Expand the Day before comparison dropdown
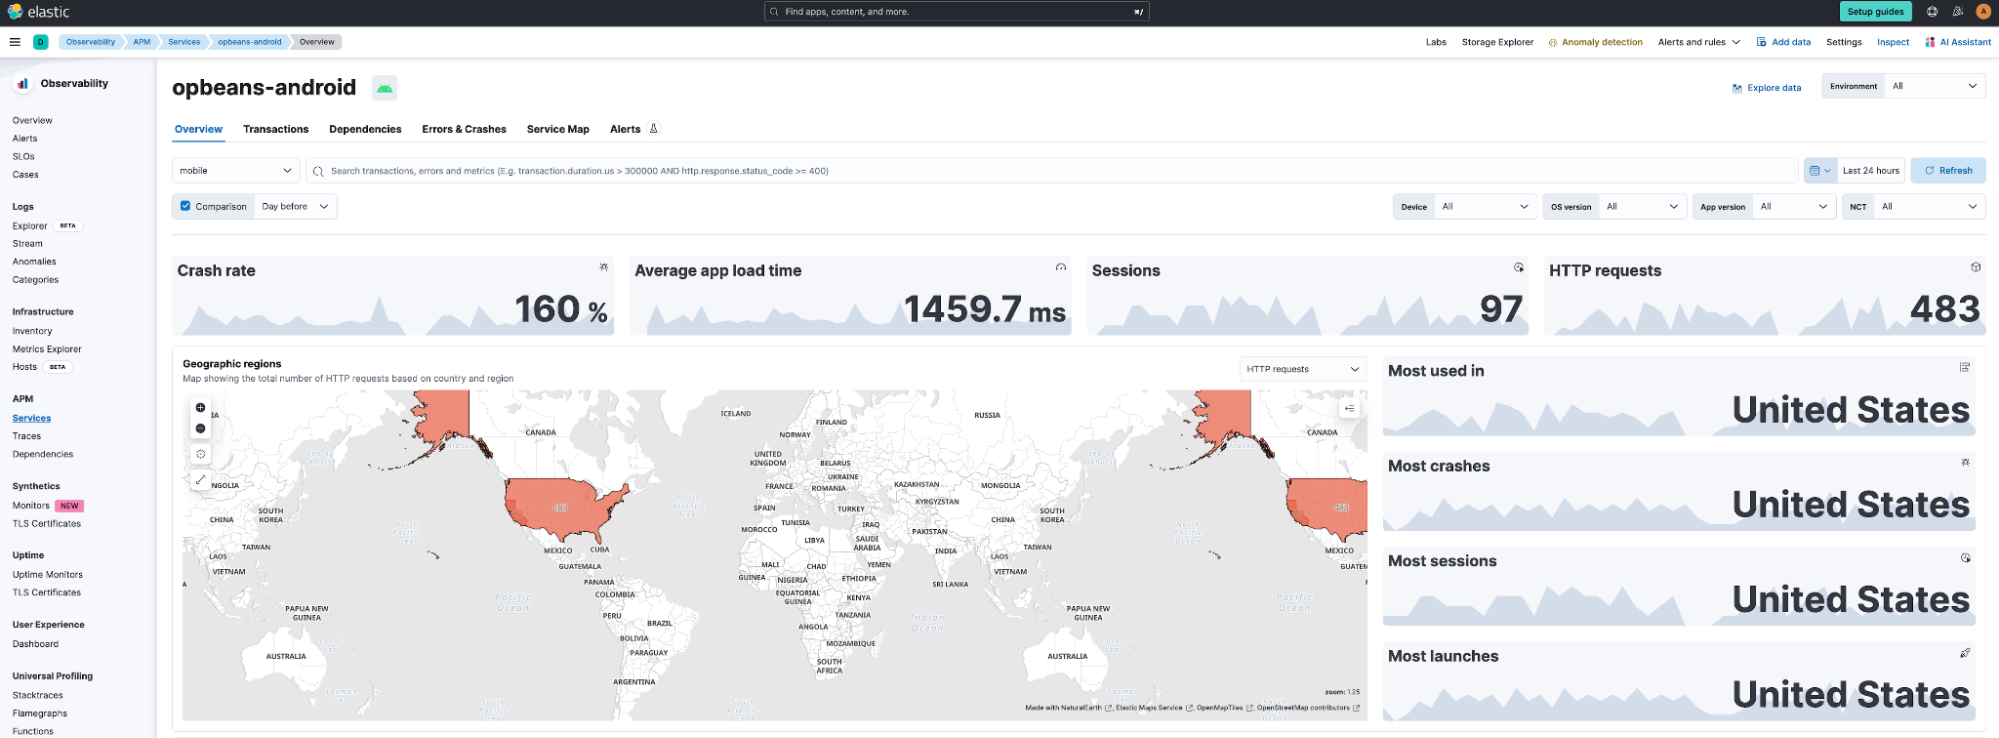 (x=295, y=207)
